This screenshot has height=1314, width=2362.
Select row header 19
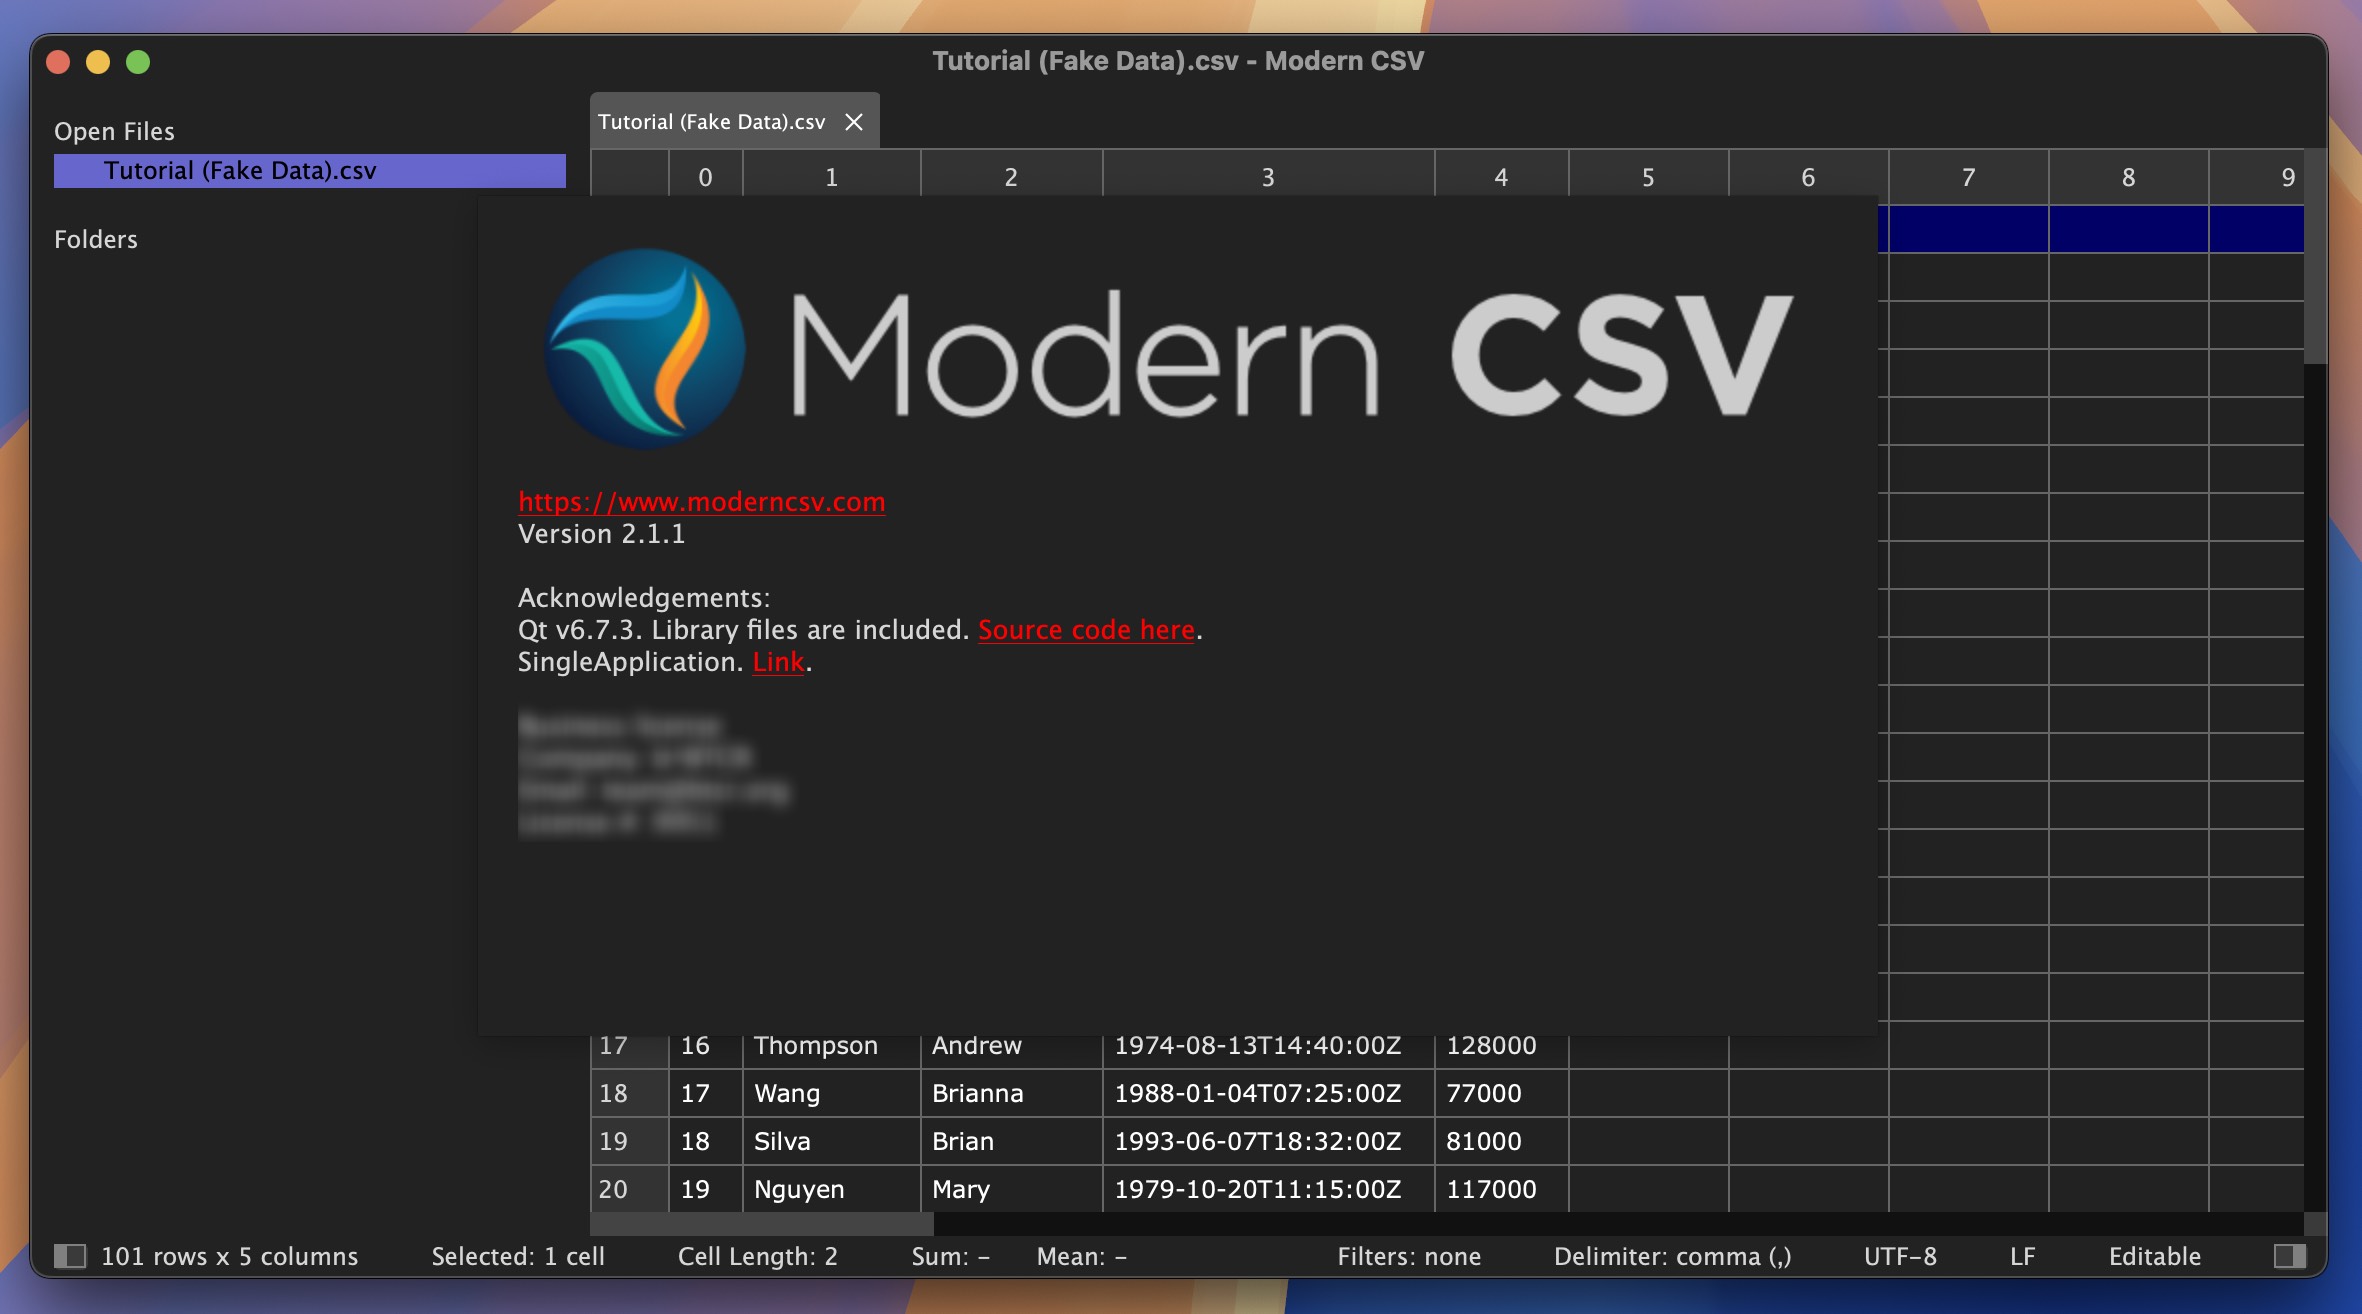point(629,1141)
